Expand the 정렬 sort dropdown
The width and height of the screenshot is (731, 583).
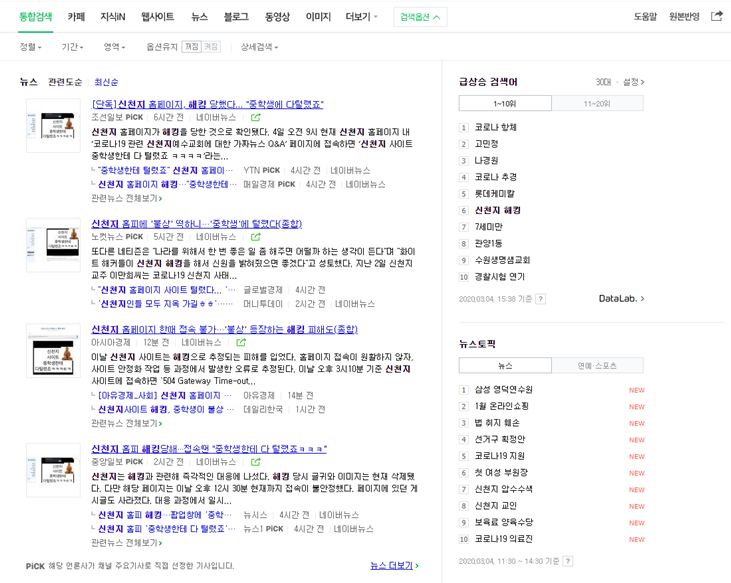(30, 47)
